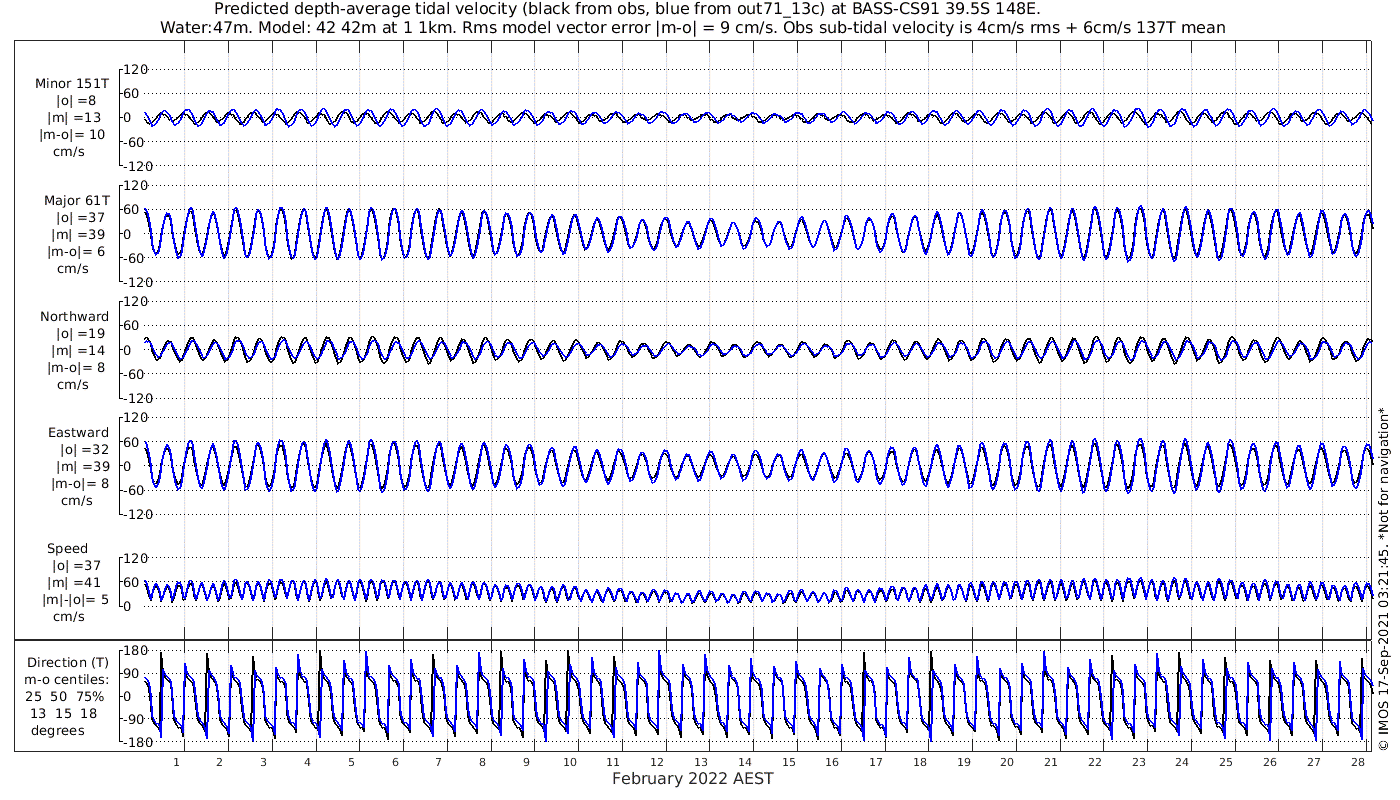Click the 'Speed' panel label
The image size is (1400, 800).
68,549
